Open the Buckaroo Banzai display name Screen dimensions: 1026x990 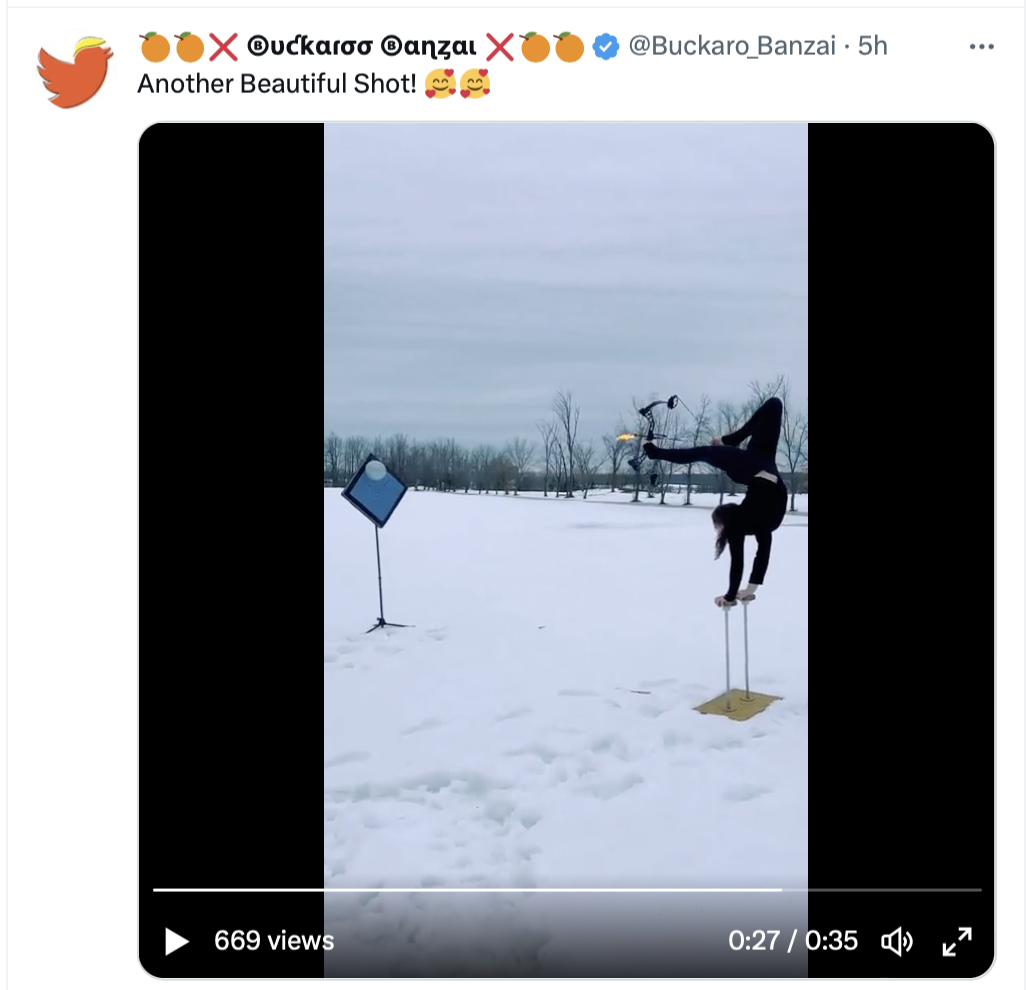[x=362, y=46]
